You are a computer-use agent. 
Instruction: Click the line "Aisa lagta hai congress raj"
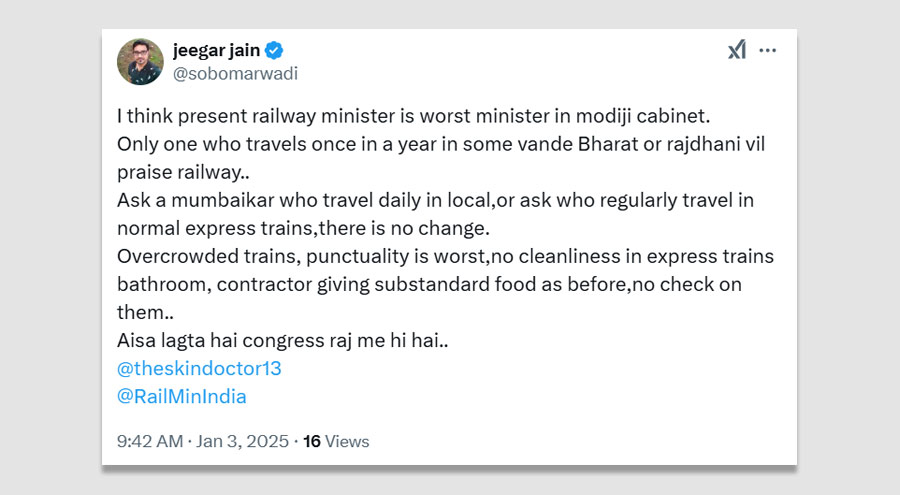tap(283, 340)
